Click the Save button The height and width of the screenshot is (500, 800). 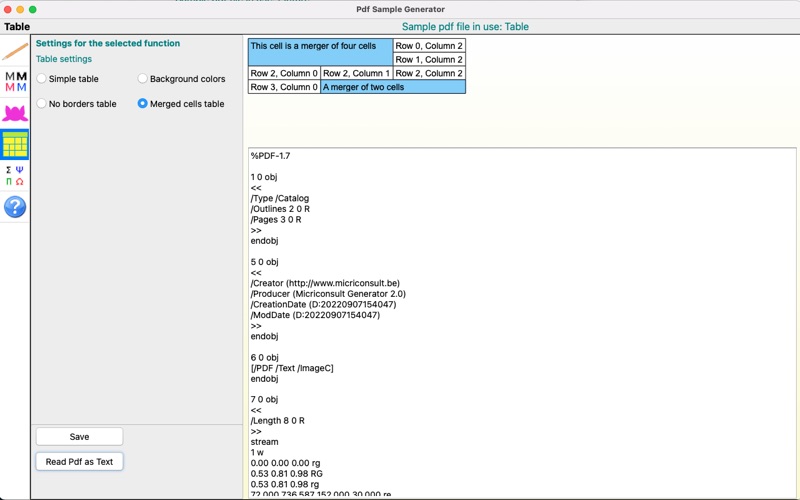tap(79, 437)
